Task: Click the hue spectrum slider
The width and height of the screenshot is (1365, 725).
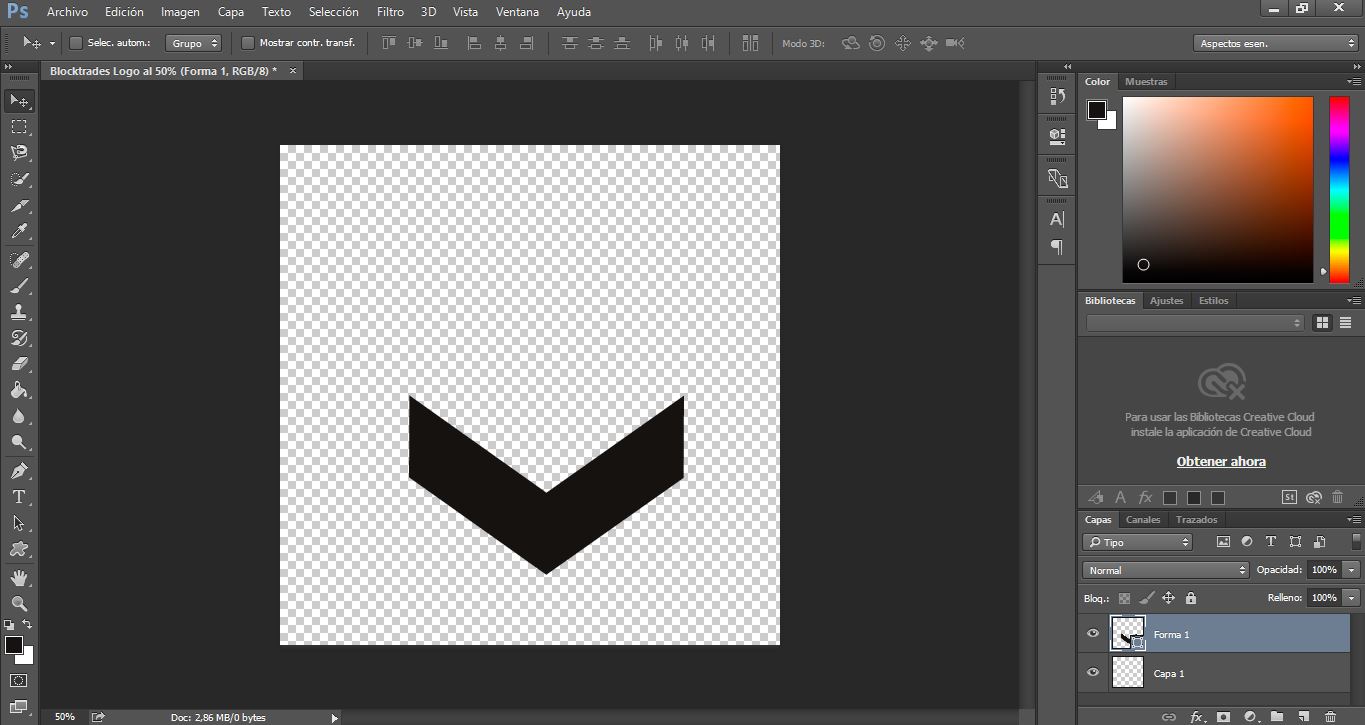Action: coord(1338,189)
